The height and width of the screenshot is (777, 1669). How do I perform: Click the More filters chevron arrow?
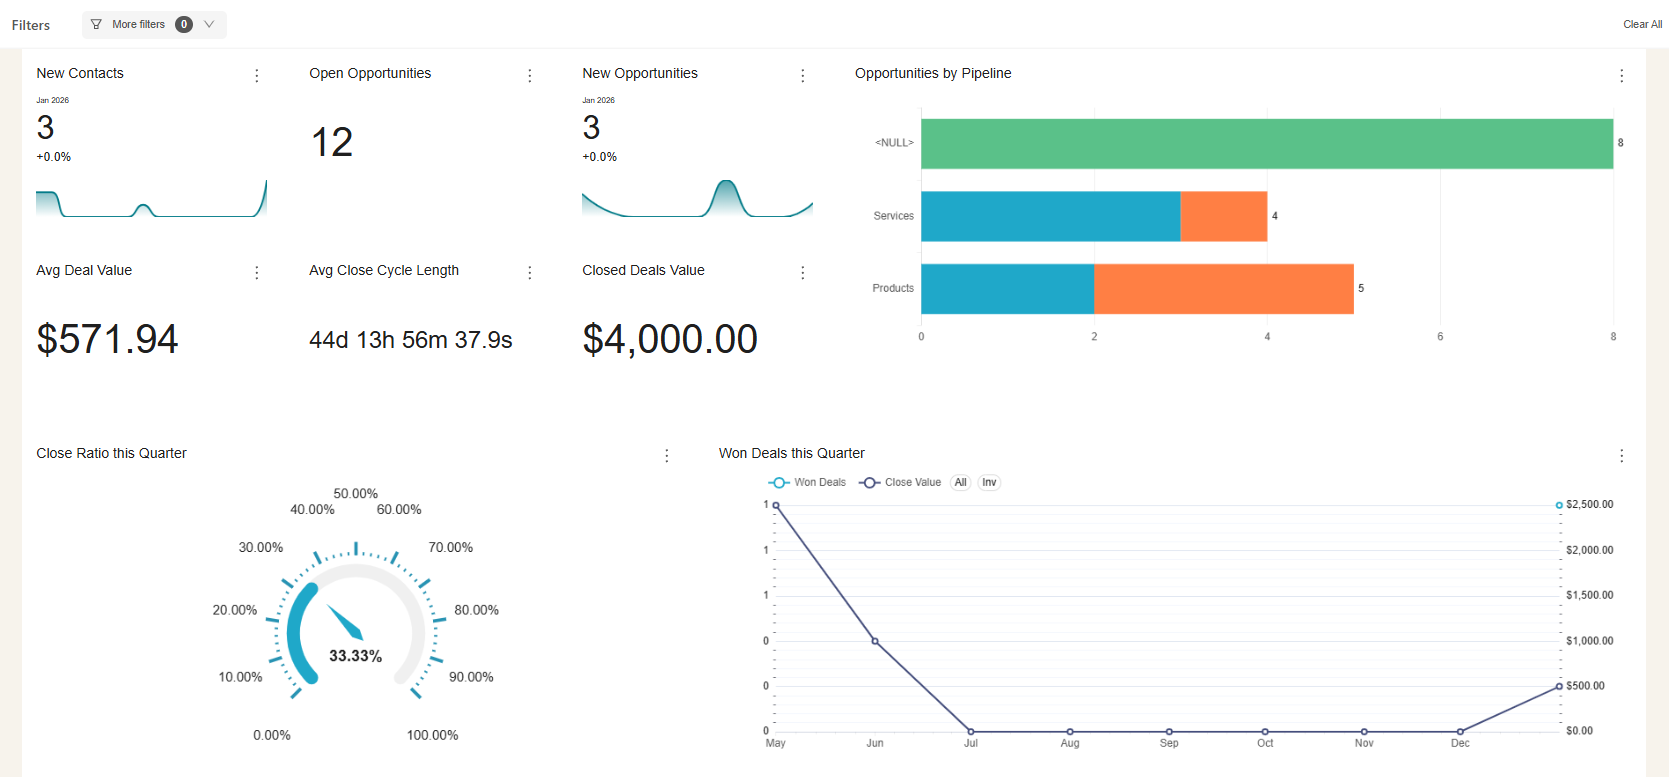[209, 25]
